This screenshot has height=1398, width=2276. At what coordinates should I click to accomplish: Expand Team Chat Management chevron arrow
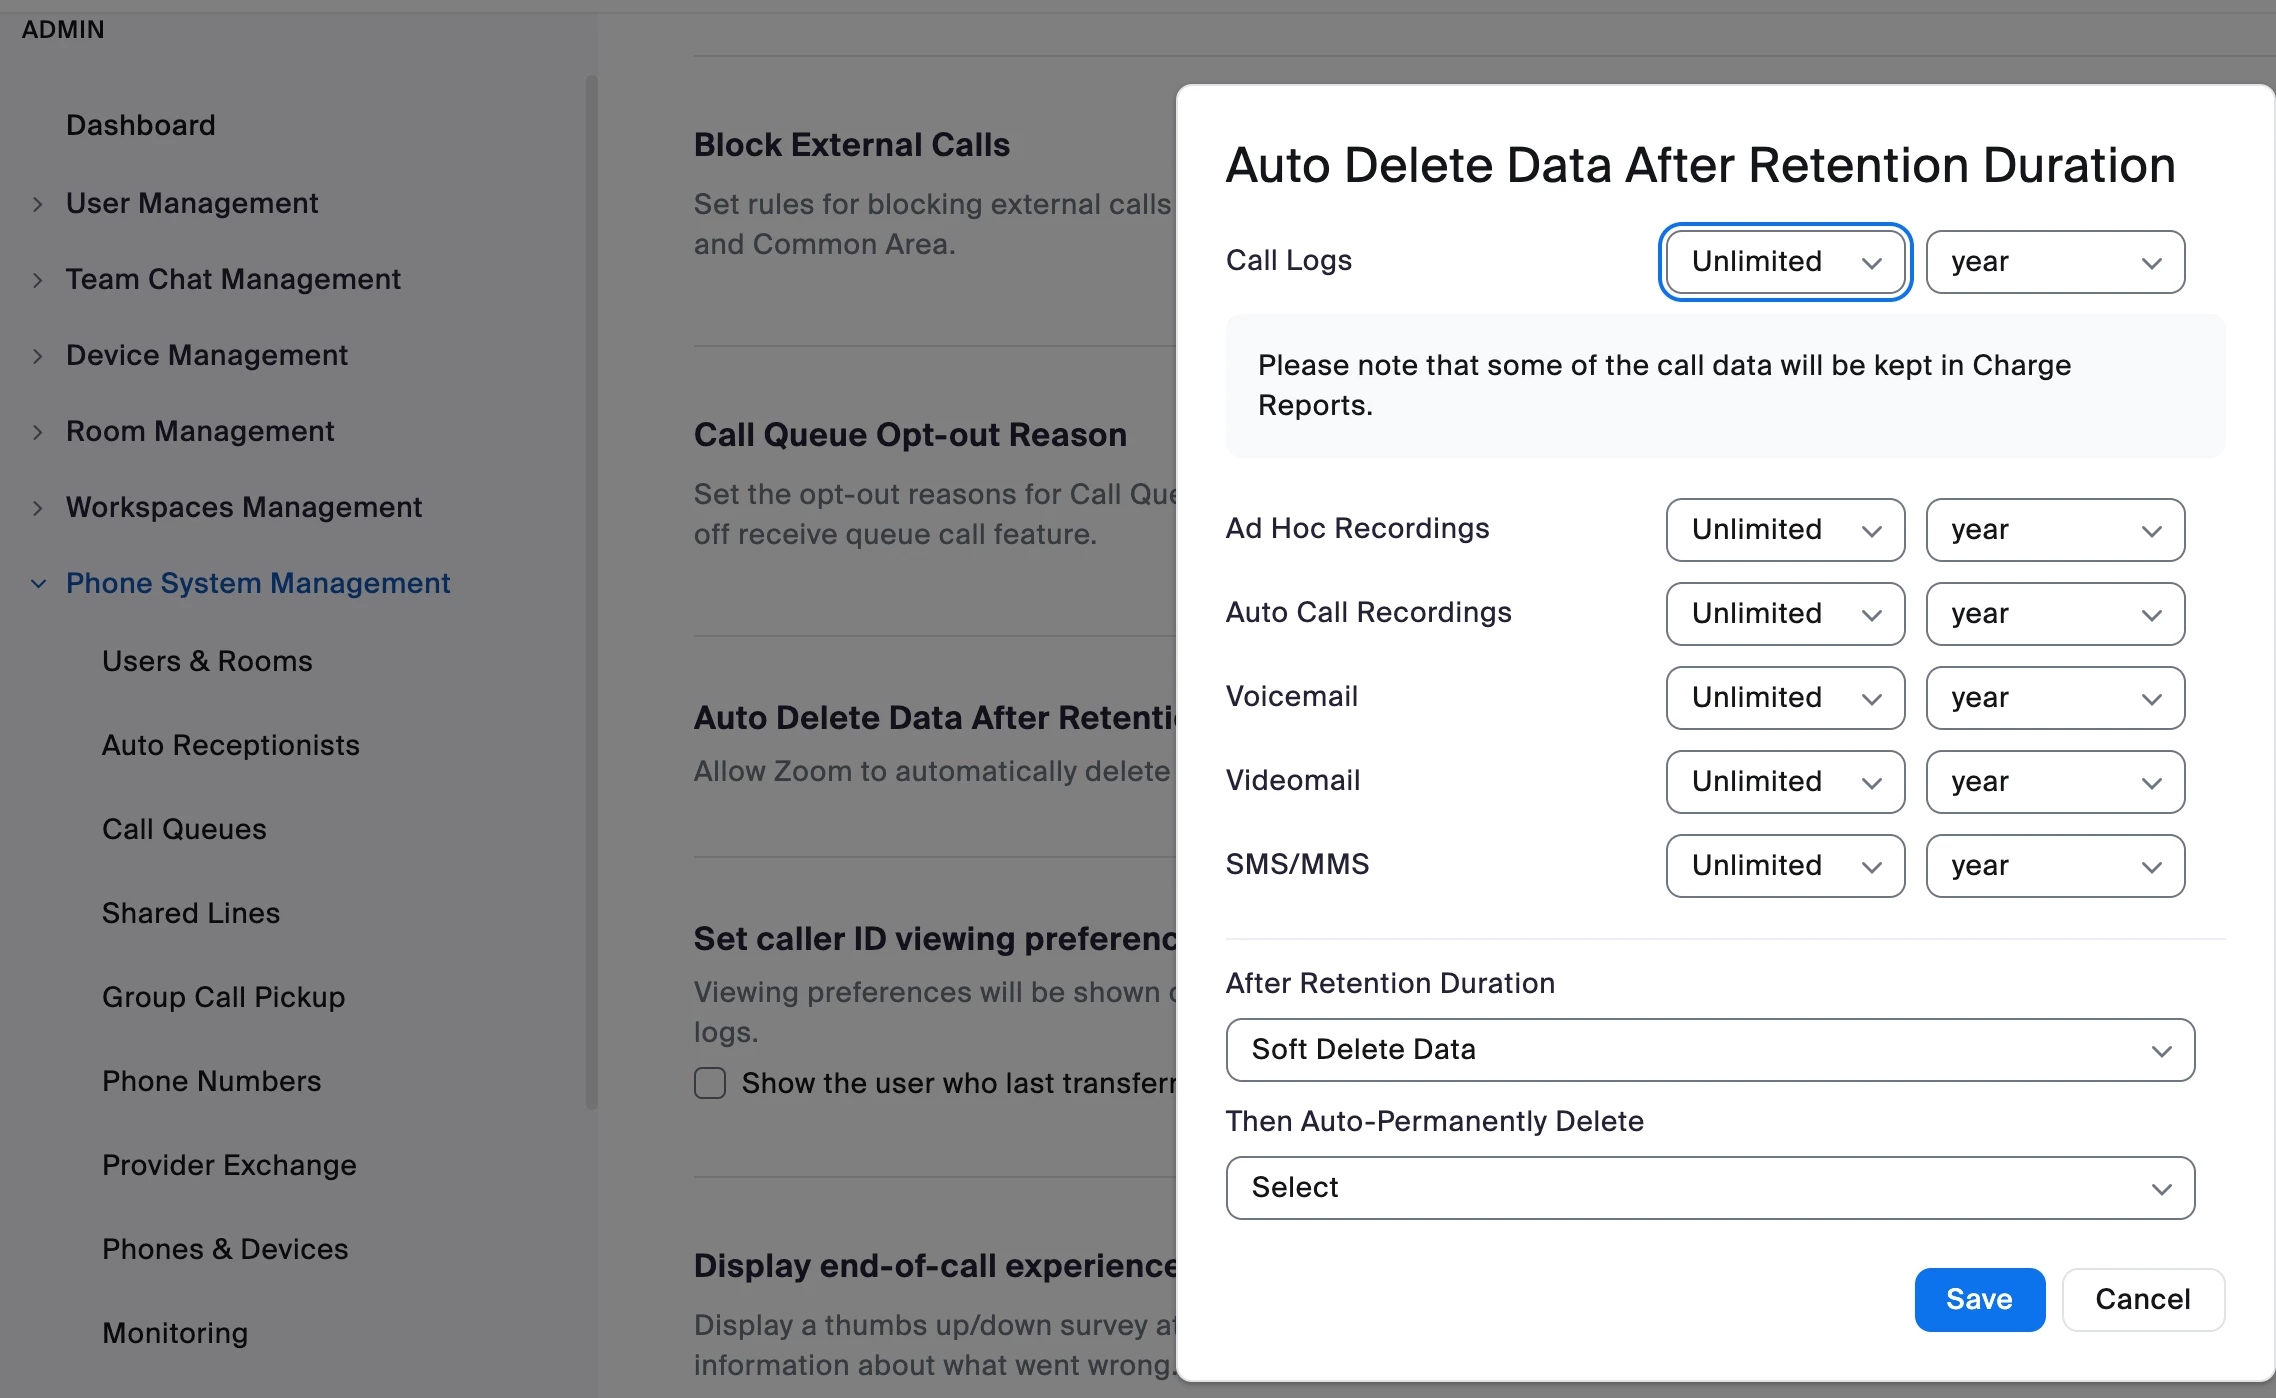pos(38,280)
